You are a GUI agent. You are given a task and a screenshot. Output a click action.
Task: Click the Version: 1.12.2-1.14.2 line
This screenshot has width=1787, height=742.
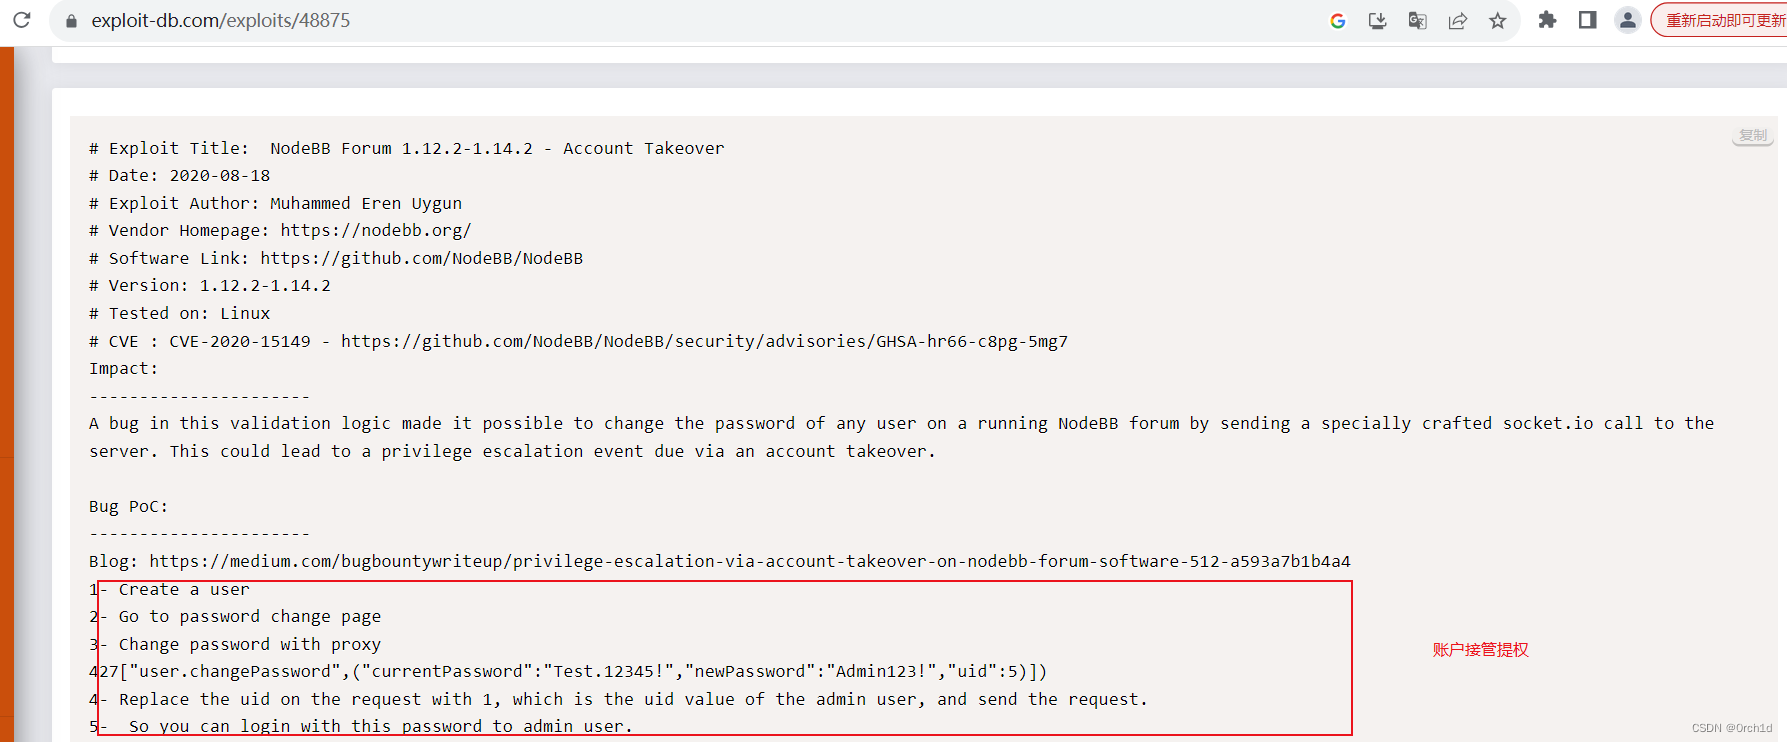pos(210,285)
